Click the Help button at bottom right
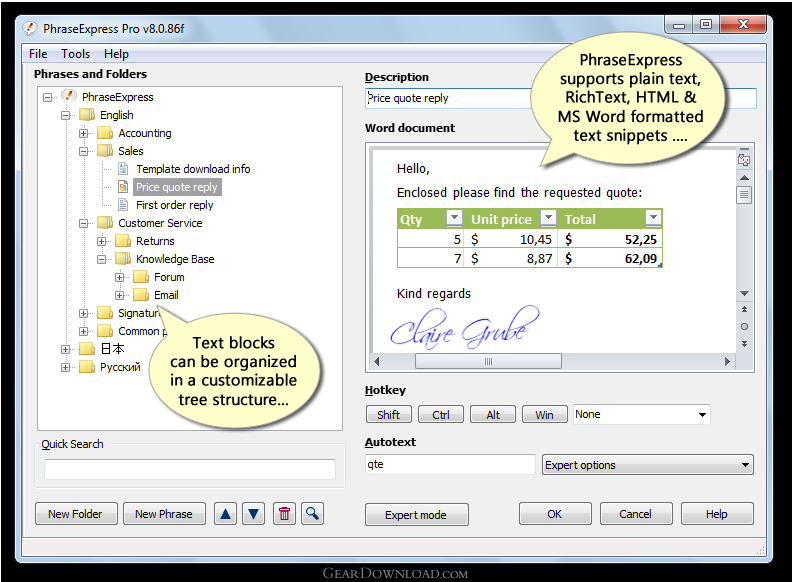The height and width of the screenshot is (582, 792). [717, 514]
